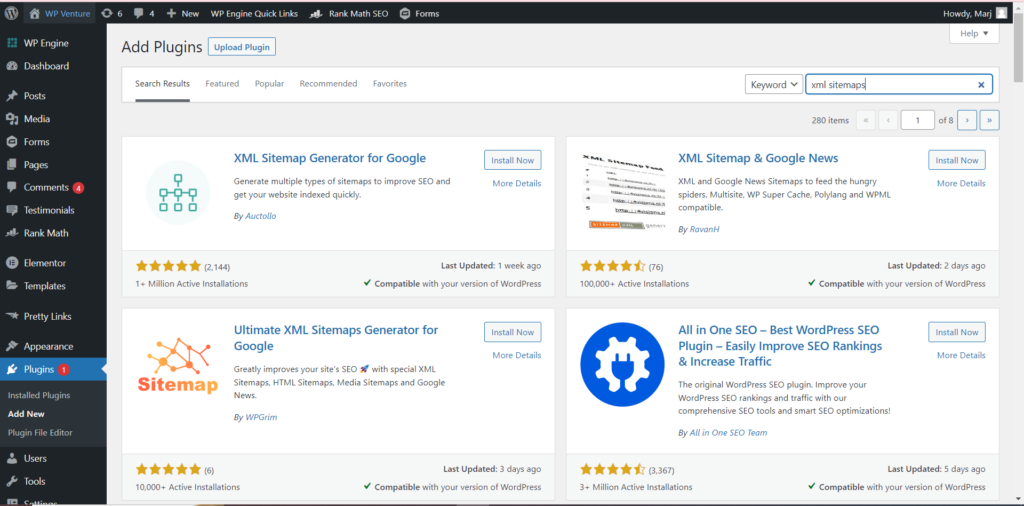The height and width of the screenshot is (506, 1024).
Task: Open More Details for XML Sitemap & Google News
Action: coord(961,183)
